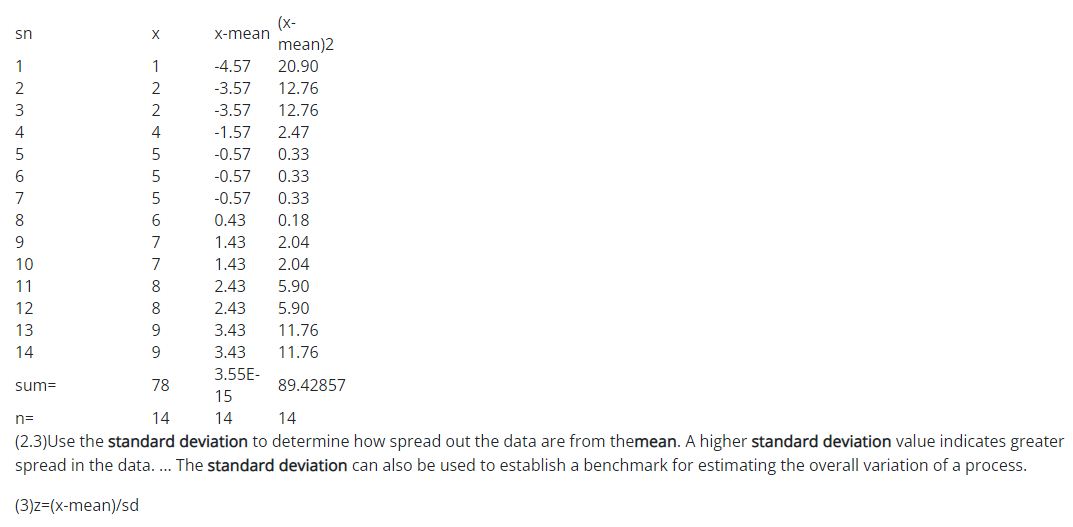1073x527 pixels.
Task: Click the "sum=" row label
Action: tap(36, 385)
